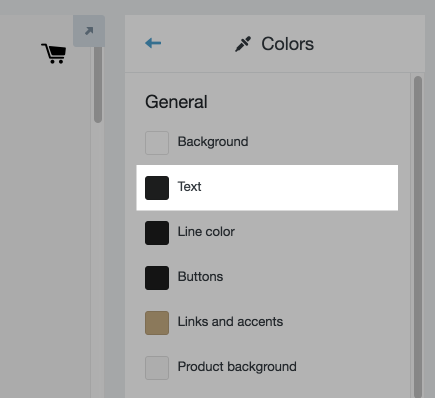The height and width of the screenshot is (398, 435).
Task: Open the shopping cart icon
Action: click(54, 53)
